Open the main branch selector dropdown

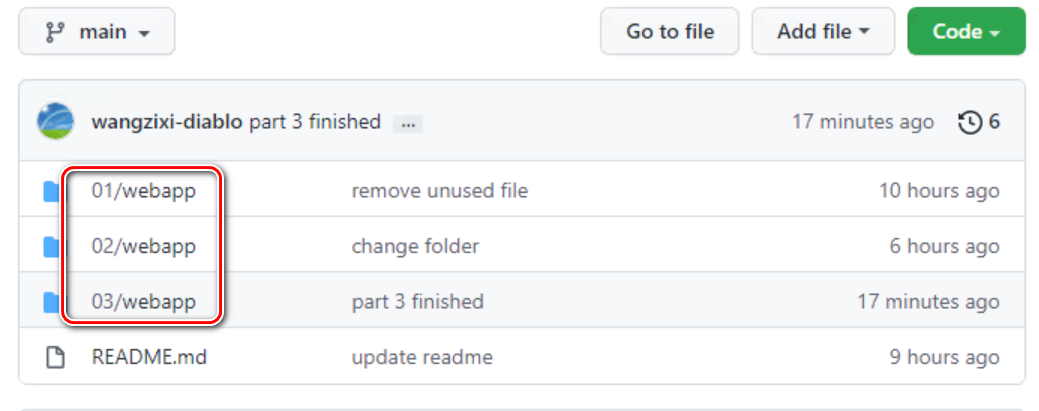click(96, 32)
